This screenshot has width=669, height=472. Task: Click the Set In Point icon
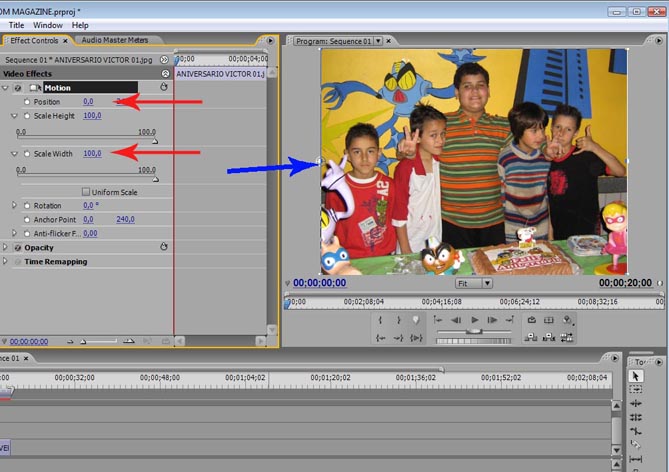pyautogui.click(x=381, y=320)
